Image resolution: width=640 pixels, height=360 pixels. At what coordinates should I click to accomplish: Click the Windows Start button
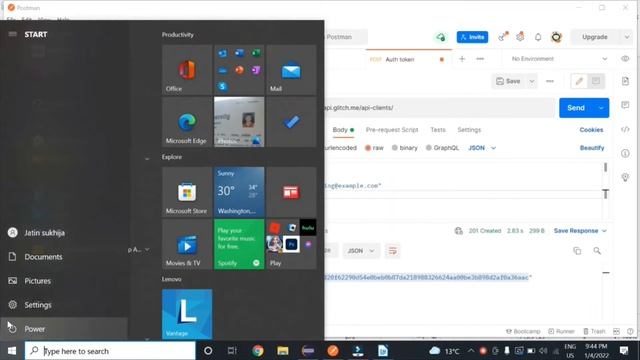pyautogui.click(x=12, y=351)
